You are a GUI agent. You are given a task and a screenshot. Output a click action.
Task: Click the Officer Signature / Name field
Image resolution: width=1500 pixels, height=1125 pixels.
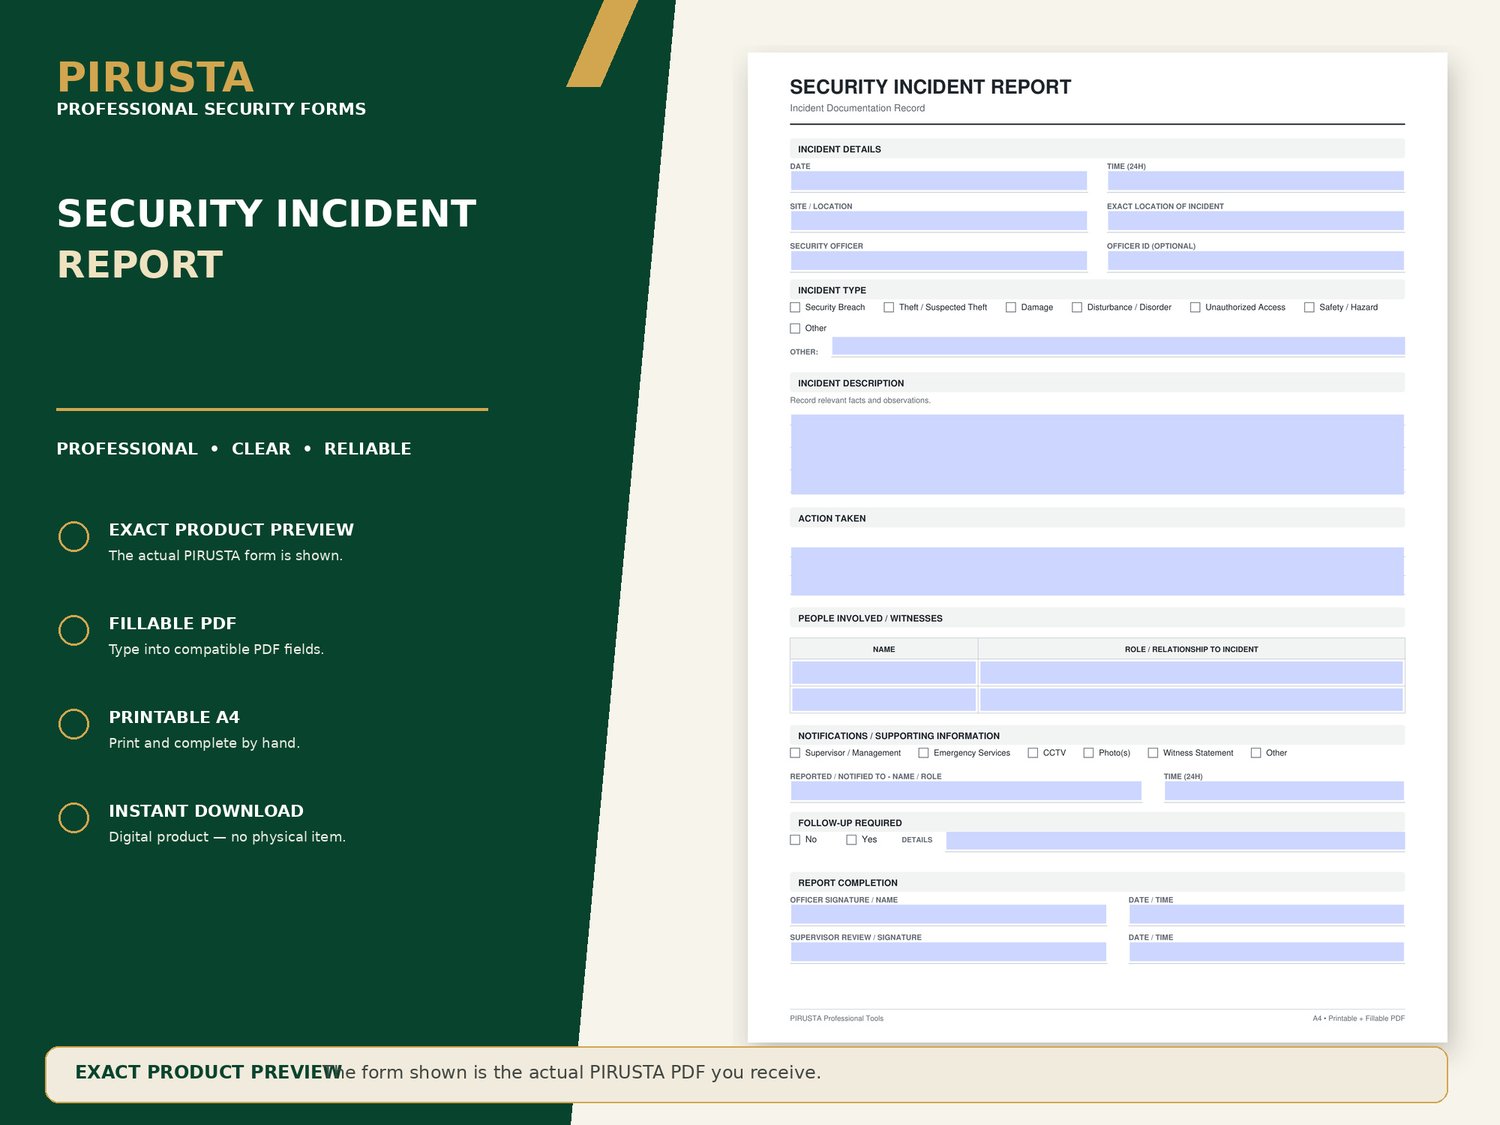[x=948, y=914]
